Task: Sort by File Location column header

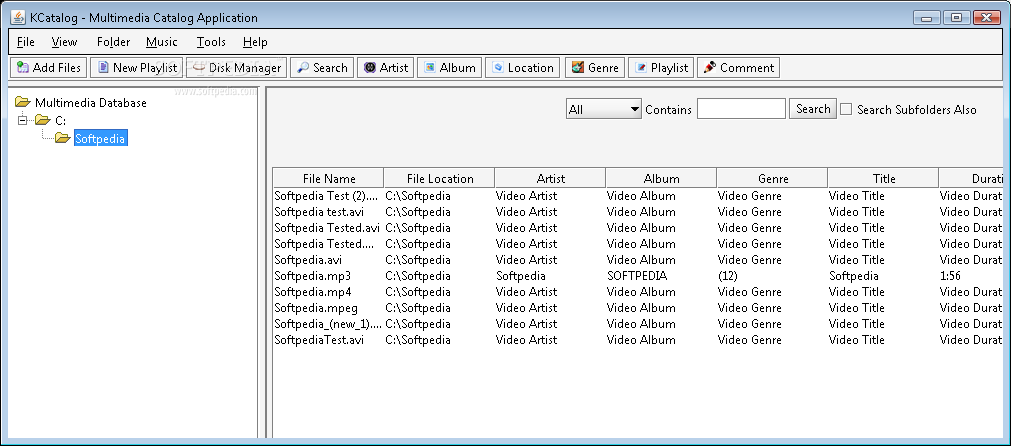Action: pyautogui.click(x=440, y=179)
